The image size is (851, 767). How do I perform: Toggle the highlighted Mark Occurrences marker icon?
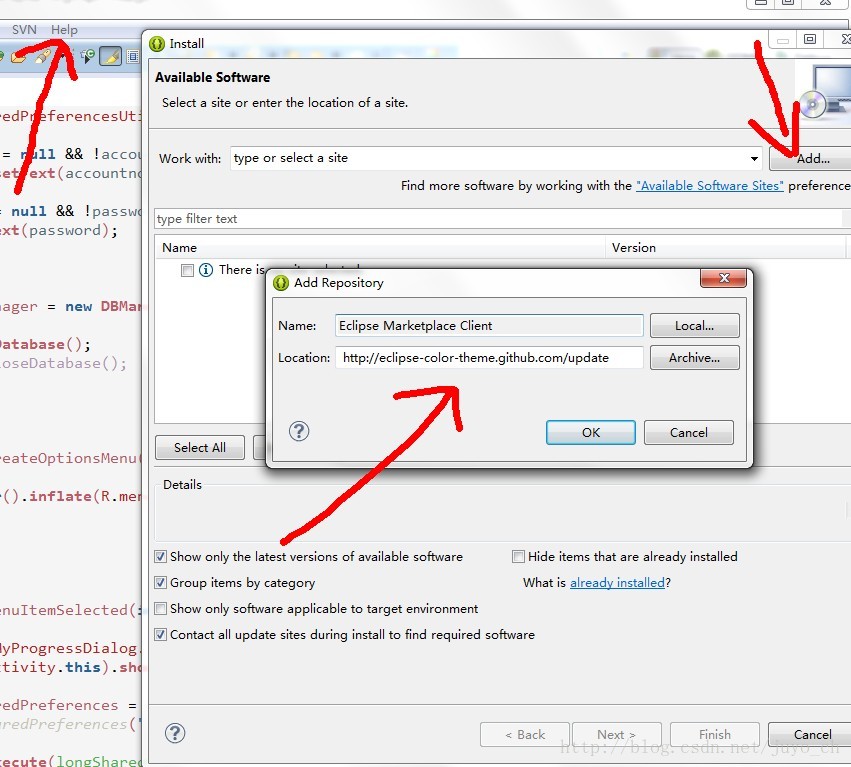coord(110,56)
